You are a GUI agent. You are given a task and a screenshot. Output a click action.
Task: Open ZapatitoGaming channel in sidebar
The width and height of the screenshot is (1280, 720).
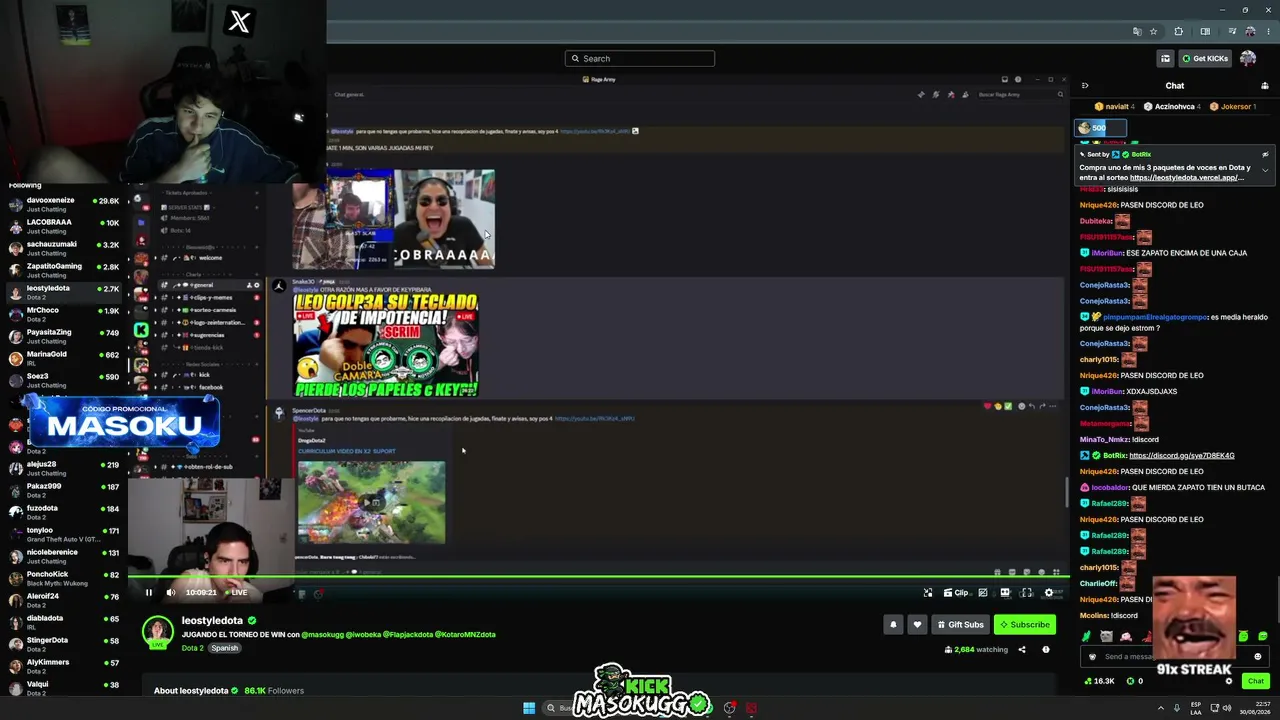(65, 270)
